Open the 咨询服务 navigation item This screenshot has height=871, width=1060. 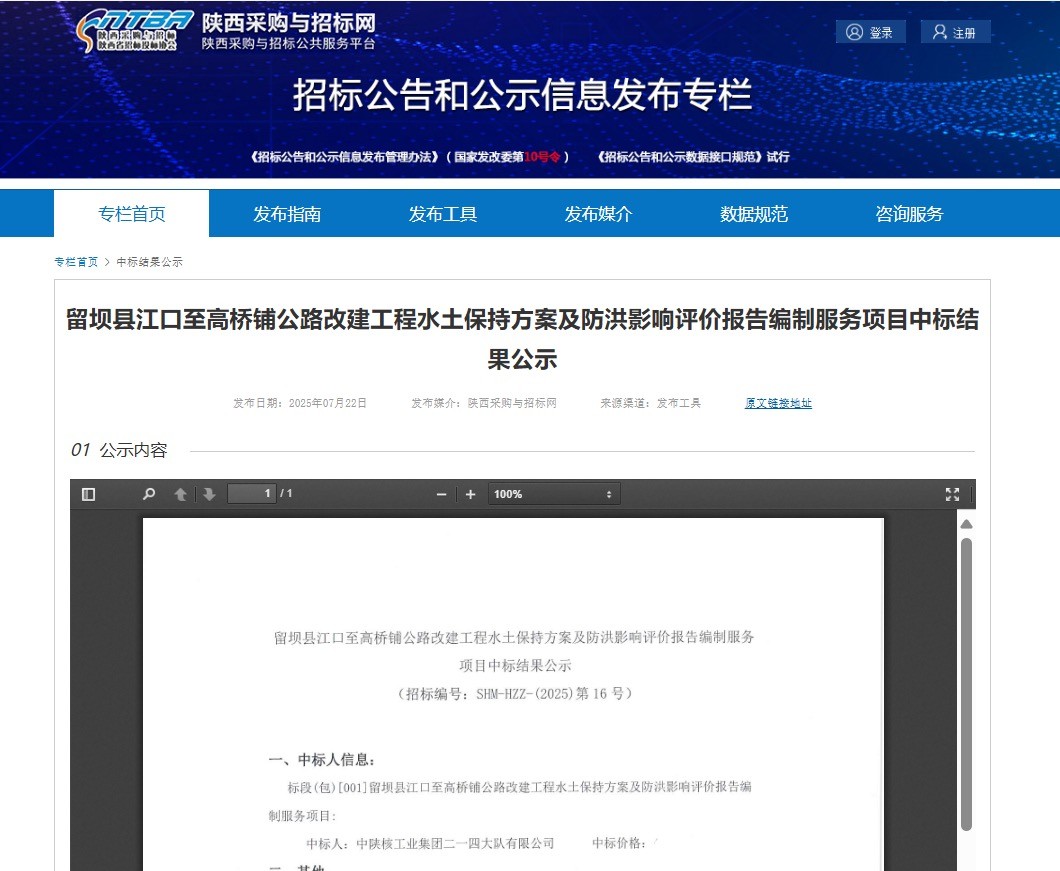click(909, 214)
